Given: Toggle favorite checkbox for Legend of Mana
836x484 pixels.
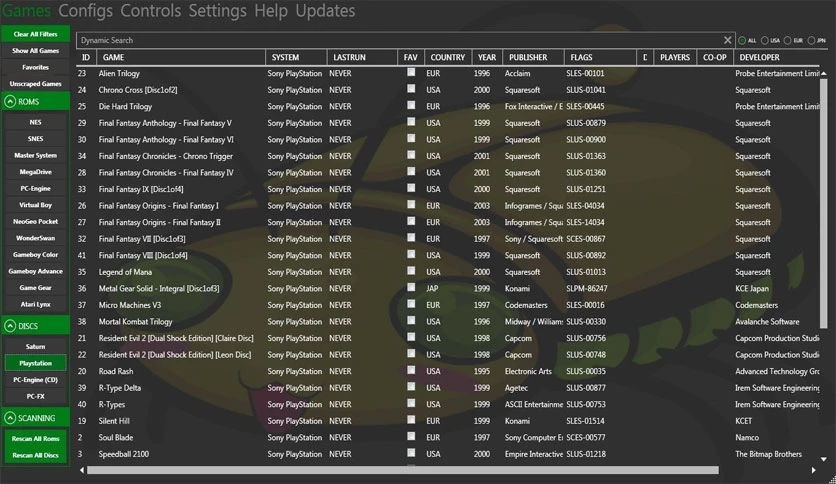Looking at the screenshot, I should 411,271.
